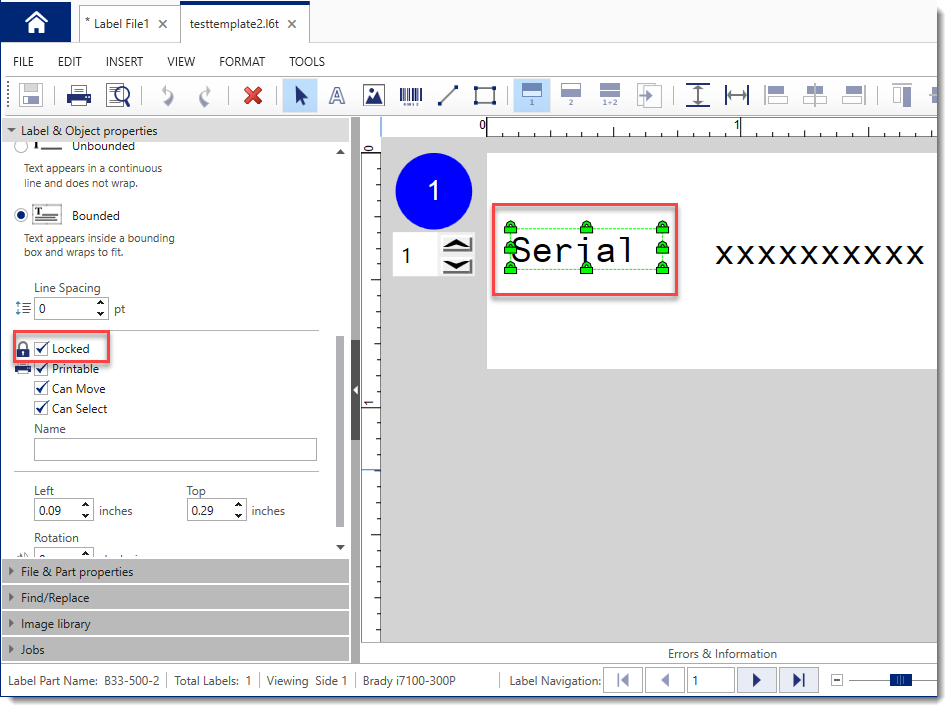Select the Rectangle shape tool
The image size is (952, 712).
485,96
